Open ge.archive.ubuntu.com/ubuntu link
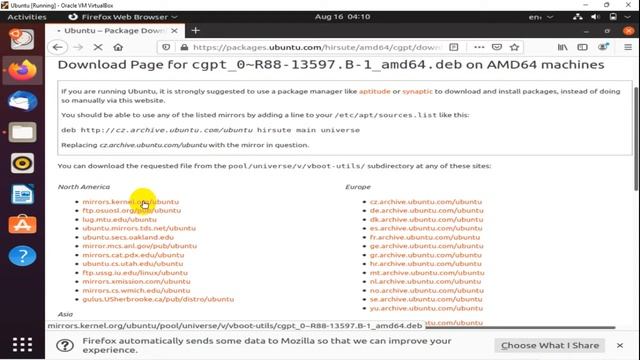The image size is (640, 360). [x=427, y=246]
